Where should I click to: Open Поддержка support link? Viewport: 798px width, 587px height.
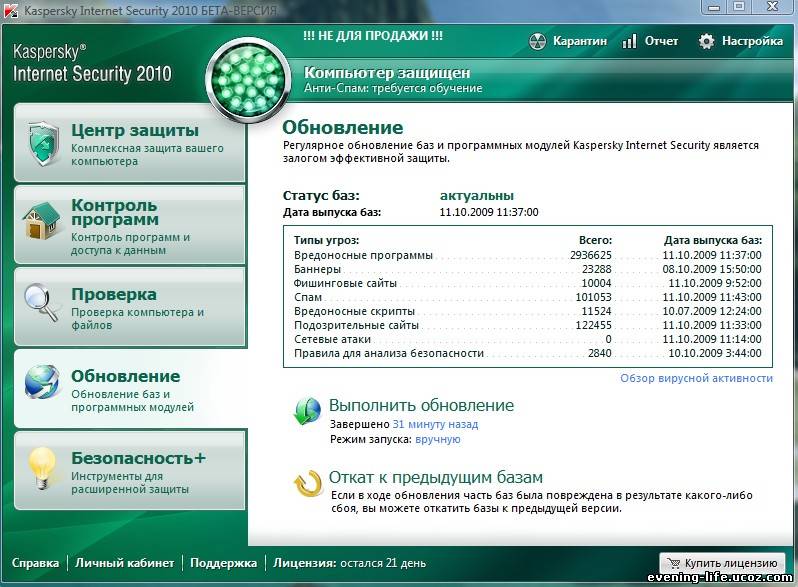[x=223, y=563]
